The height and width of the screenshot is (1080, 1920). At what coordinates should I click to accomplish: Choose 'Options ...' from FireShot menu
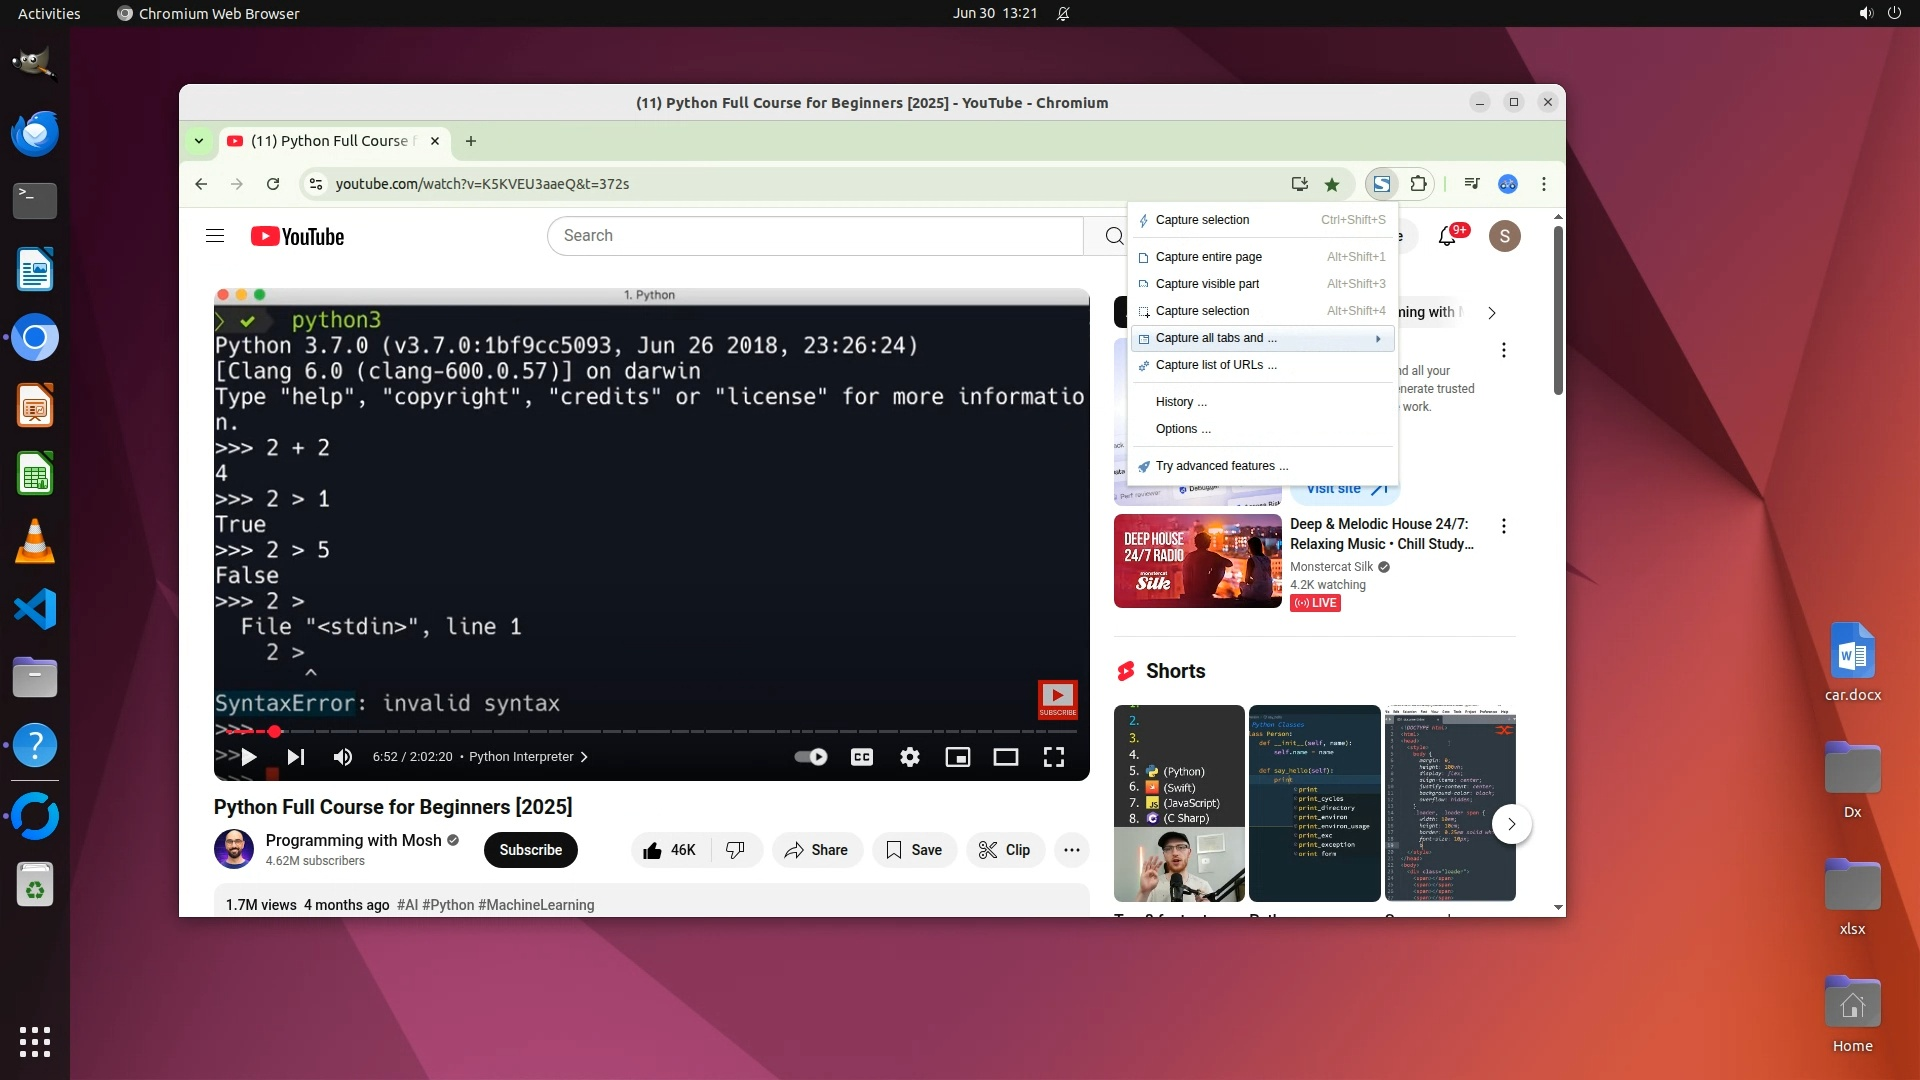pos(1182,429)
